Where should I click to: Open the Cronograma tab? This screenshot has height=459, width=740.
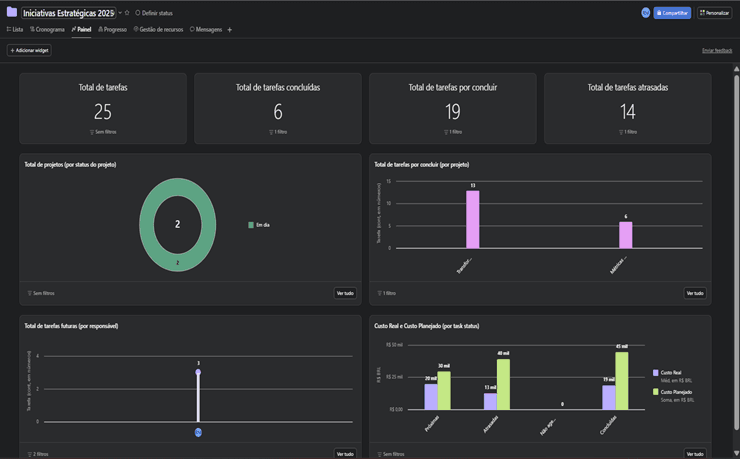click(47, 30)
